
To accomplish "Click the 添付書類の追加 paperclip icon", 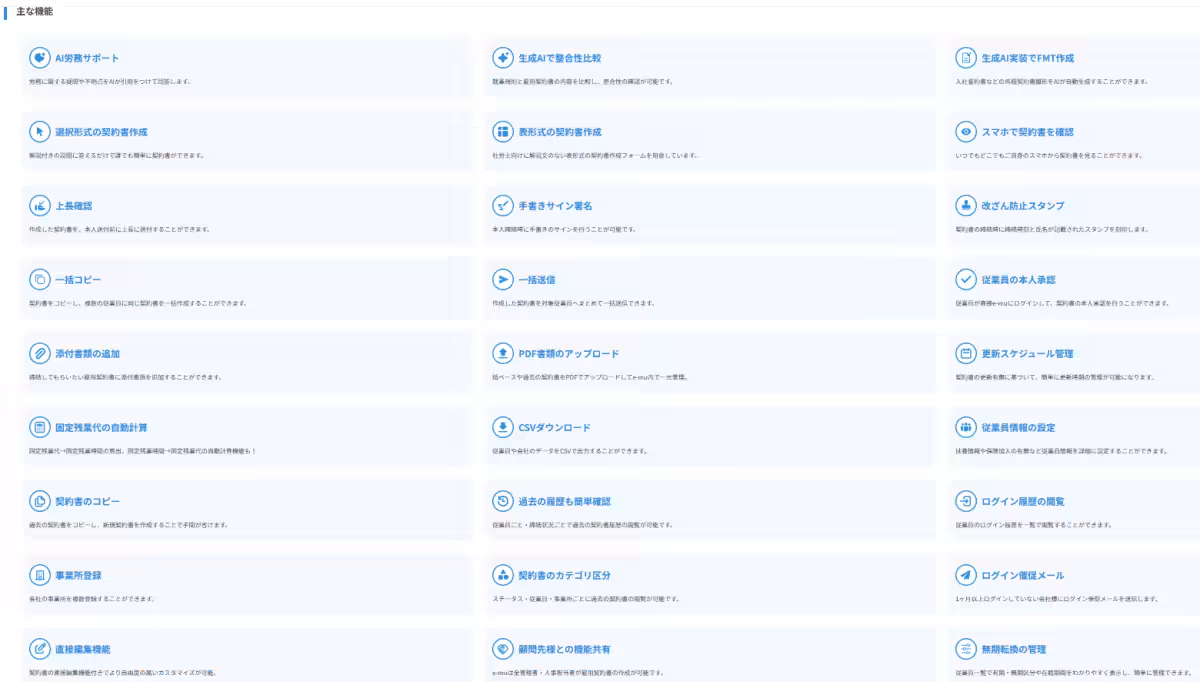I will click(40, 354).
